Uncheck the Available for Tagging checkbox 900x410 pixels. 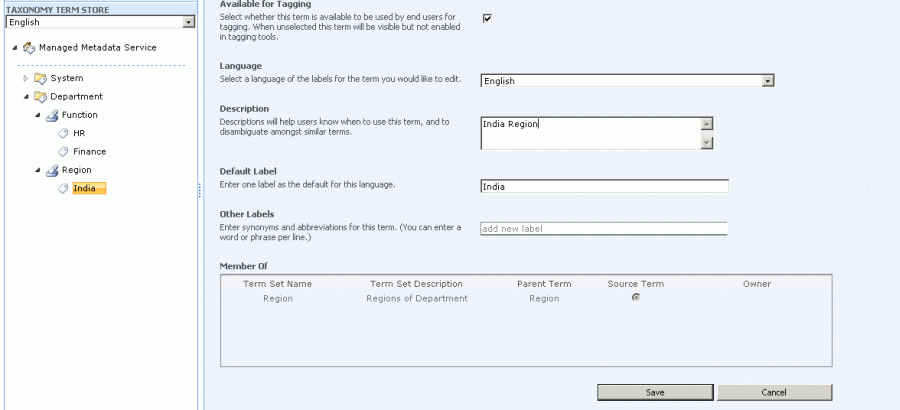click(x=487, y=18)
